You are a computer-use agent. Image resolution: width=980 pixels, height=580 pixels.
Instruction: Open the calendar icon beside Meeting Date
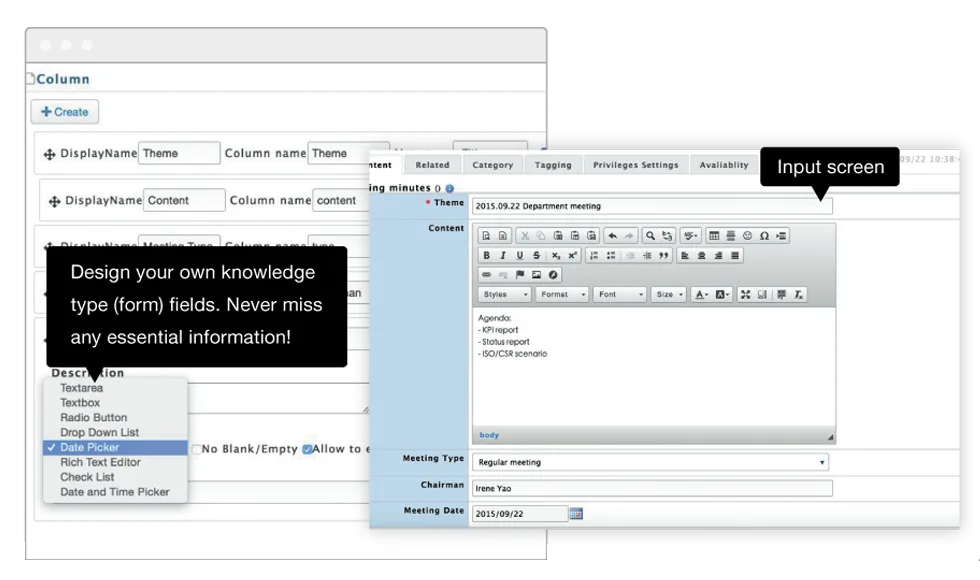[x=576, y=514]
